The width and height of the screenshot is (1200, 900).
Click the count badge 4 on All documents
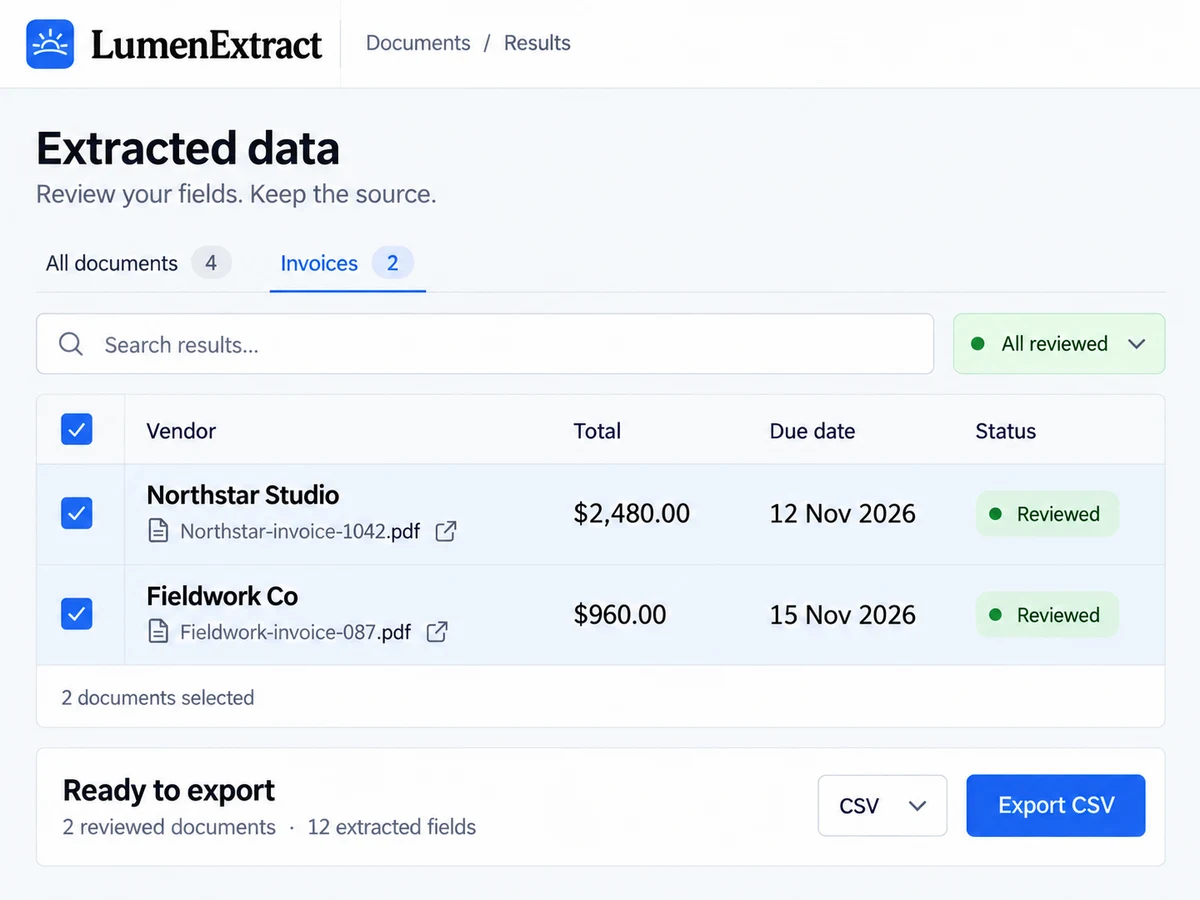tap(211, 263)
